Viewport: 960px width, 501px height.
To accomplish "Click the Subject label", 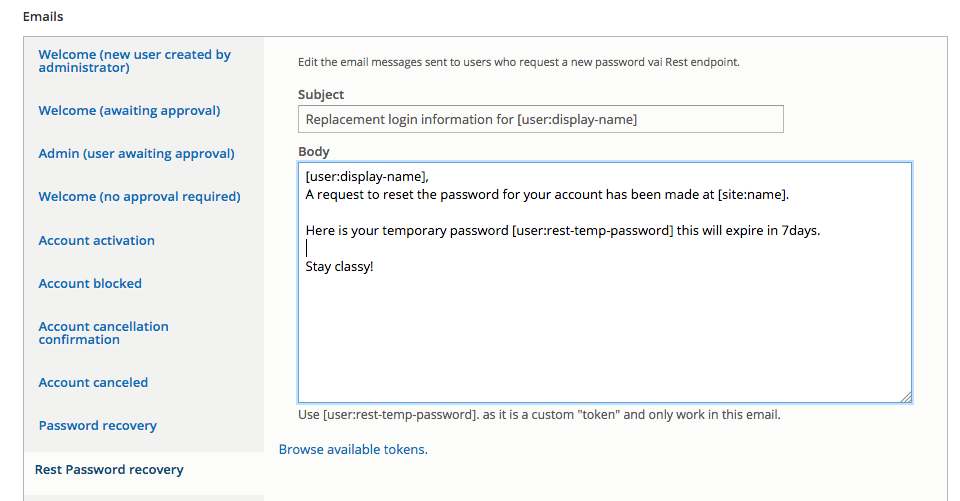I will click(x=321, y=95).
